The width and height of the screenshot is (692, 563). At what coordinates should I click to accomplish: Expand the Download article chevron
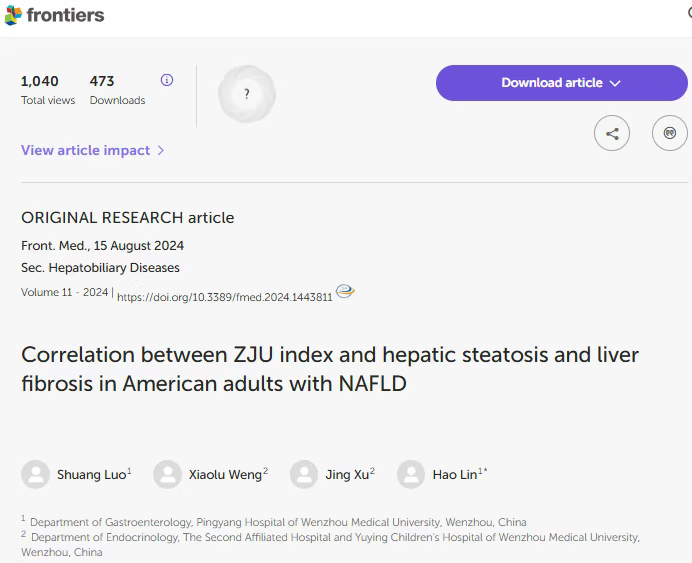coord(615,83)
